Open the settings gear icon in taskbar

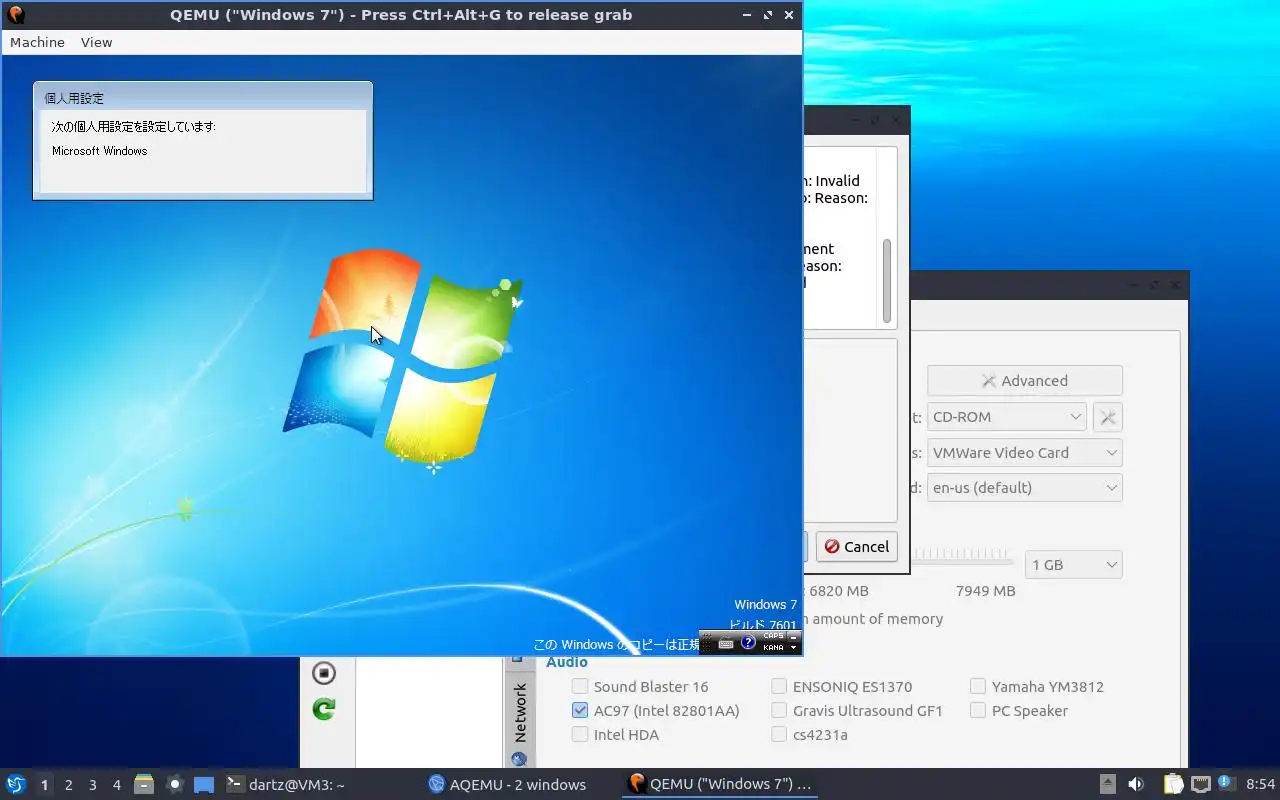(174, 784)
